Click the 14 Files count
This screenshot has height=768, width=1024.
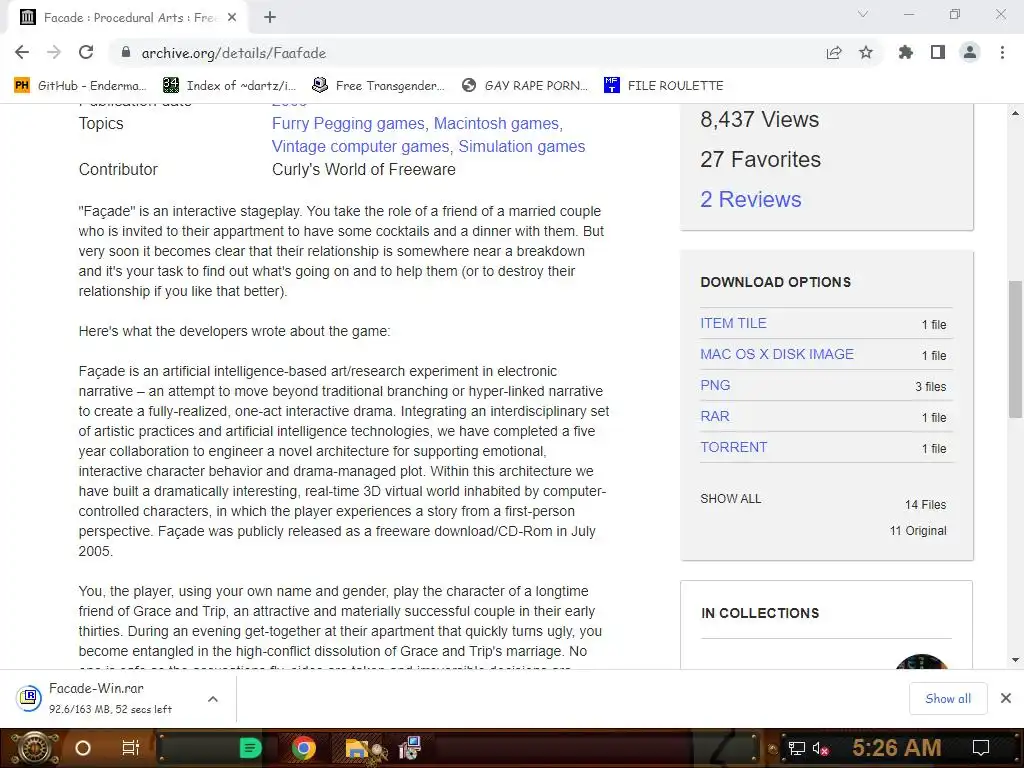[925, 505]
